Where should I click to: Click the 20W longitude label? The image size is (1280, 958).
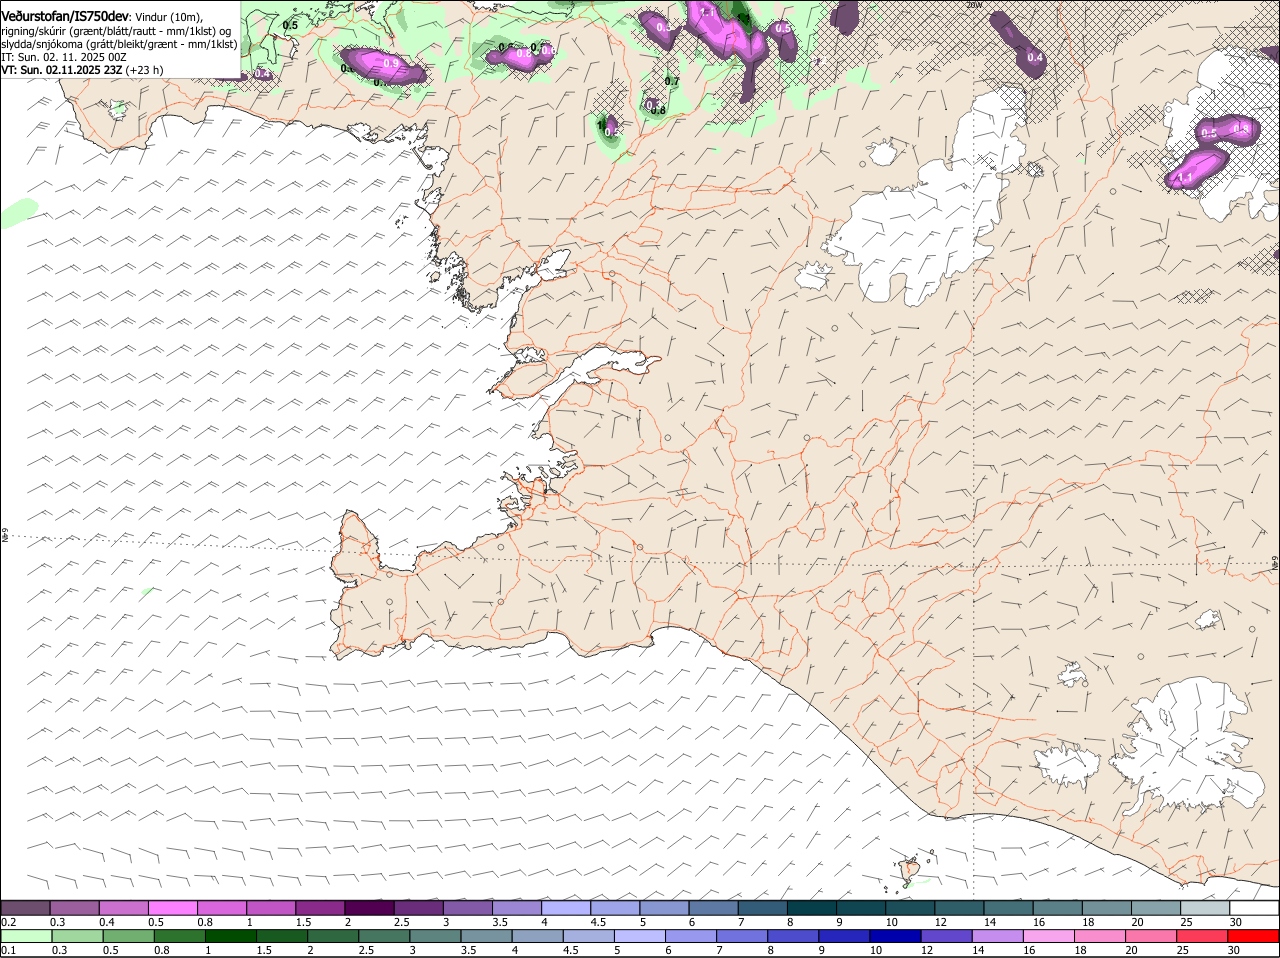pyautogui.click(x=974, y=5)
